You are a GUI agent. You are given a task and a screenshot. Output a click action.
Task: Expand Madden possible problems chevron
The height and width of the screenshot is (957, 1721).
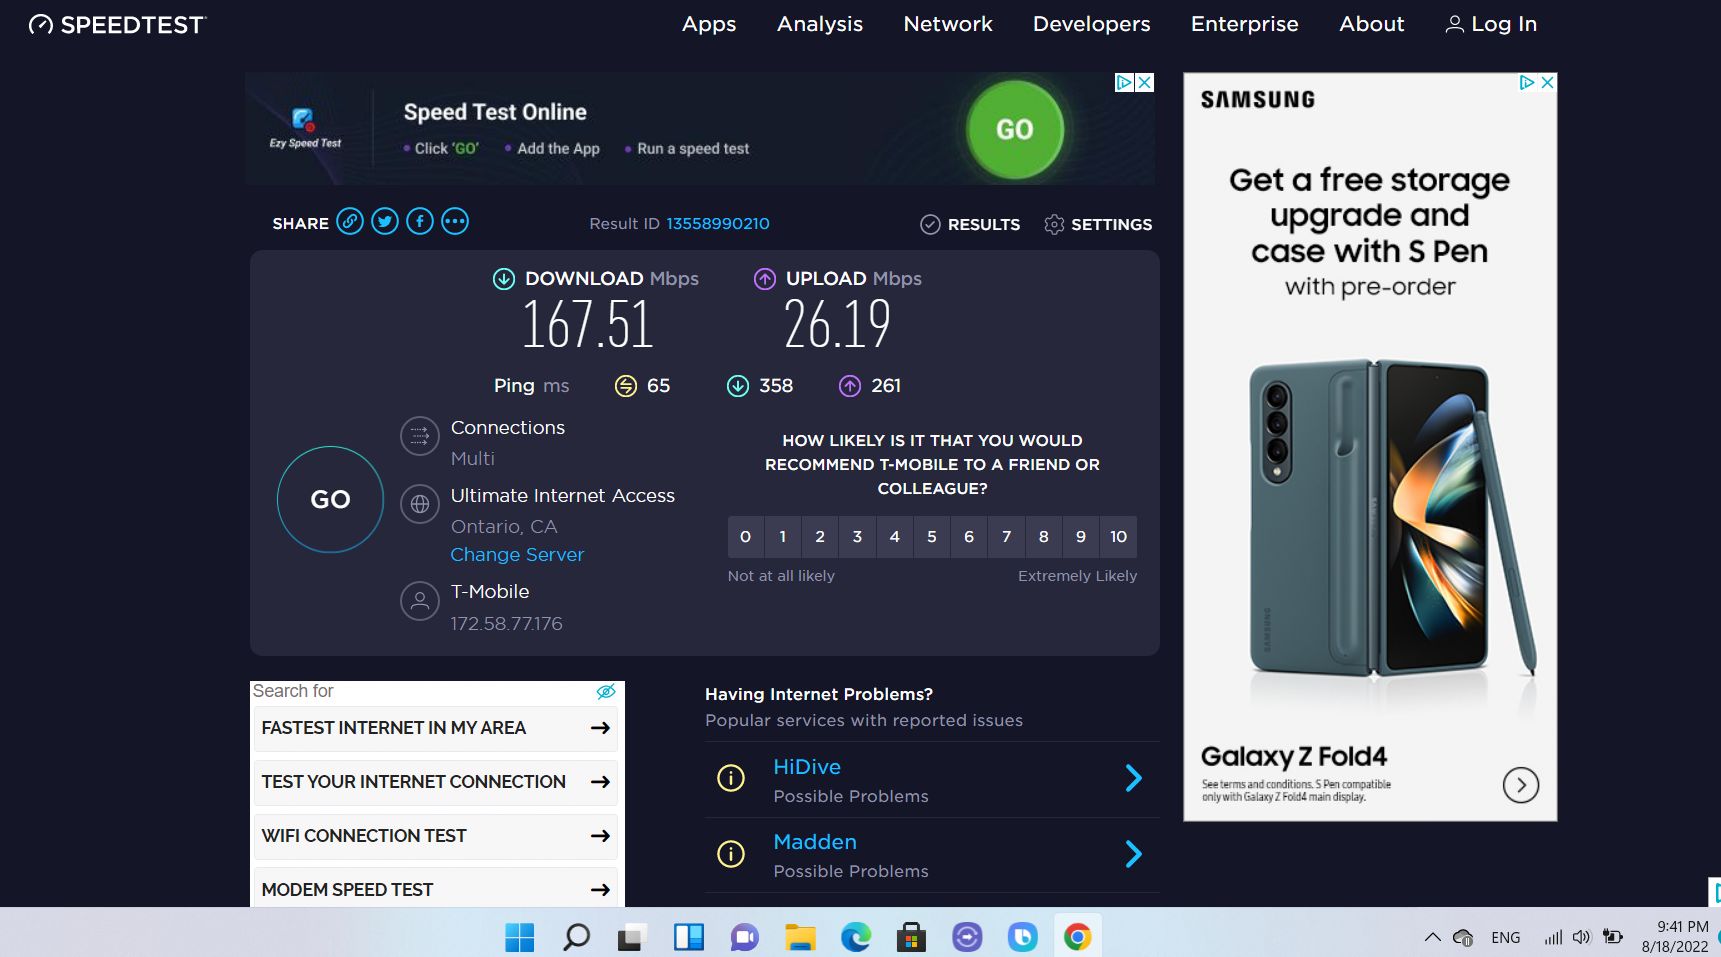[1133, 854]
